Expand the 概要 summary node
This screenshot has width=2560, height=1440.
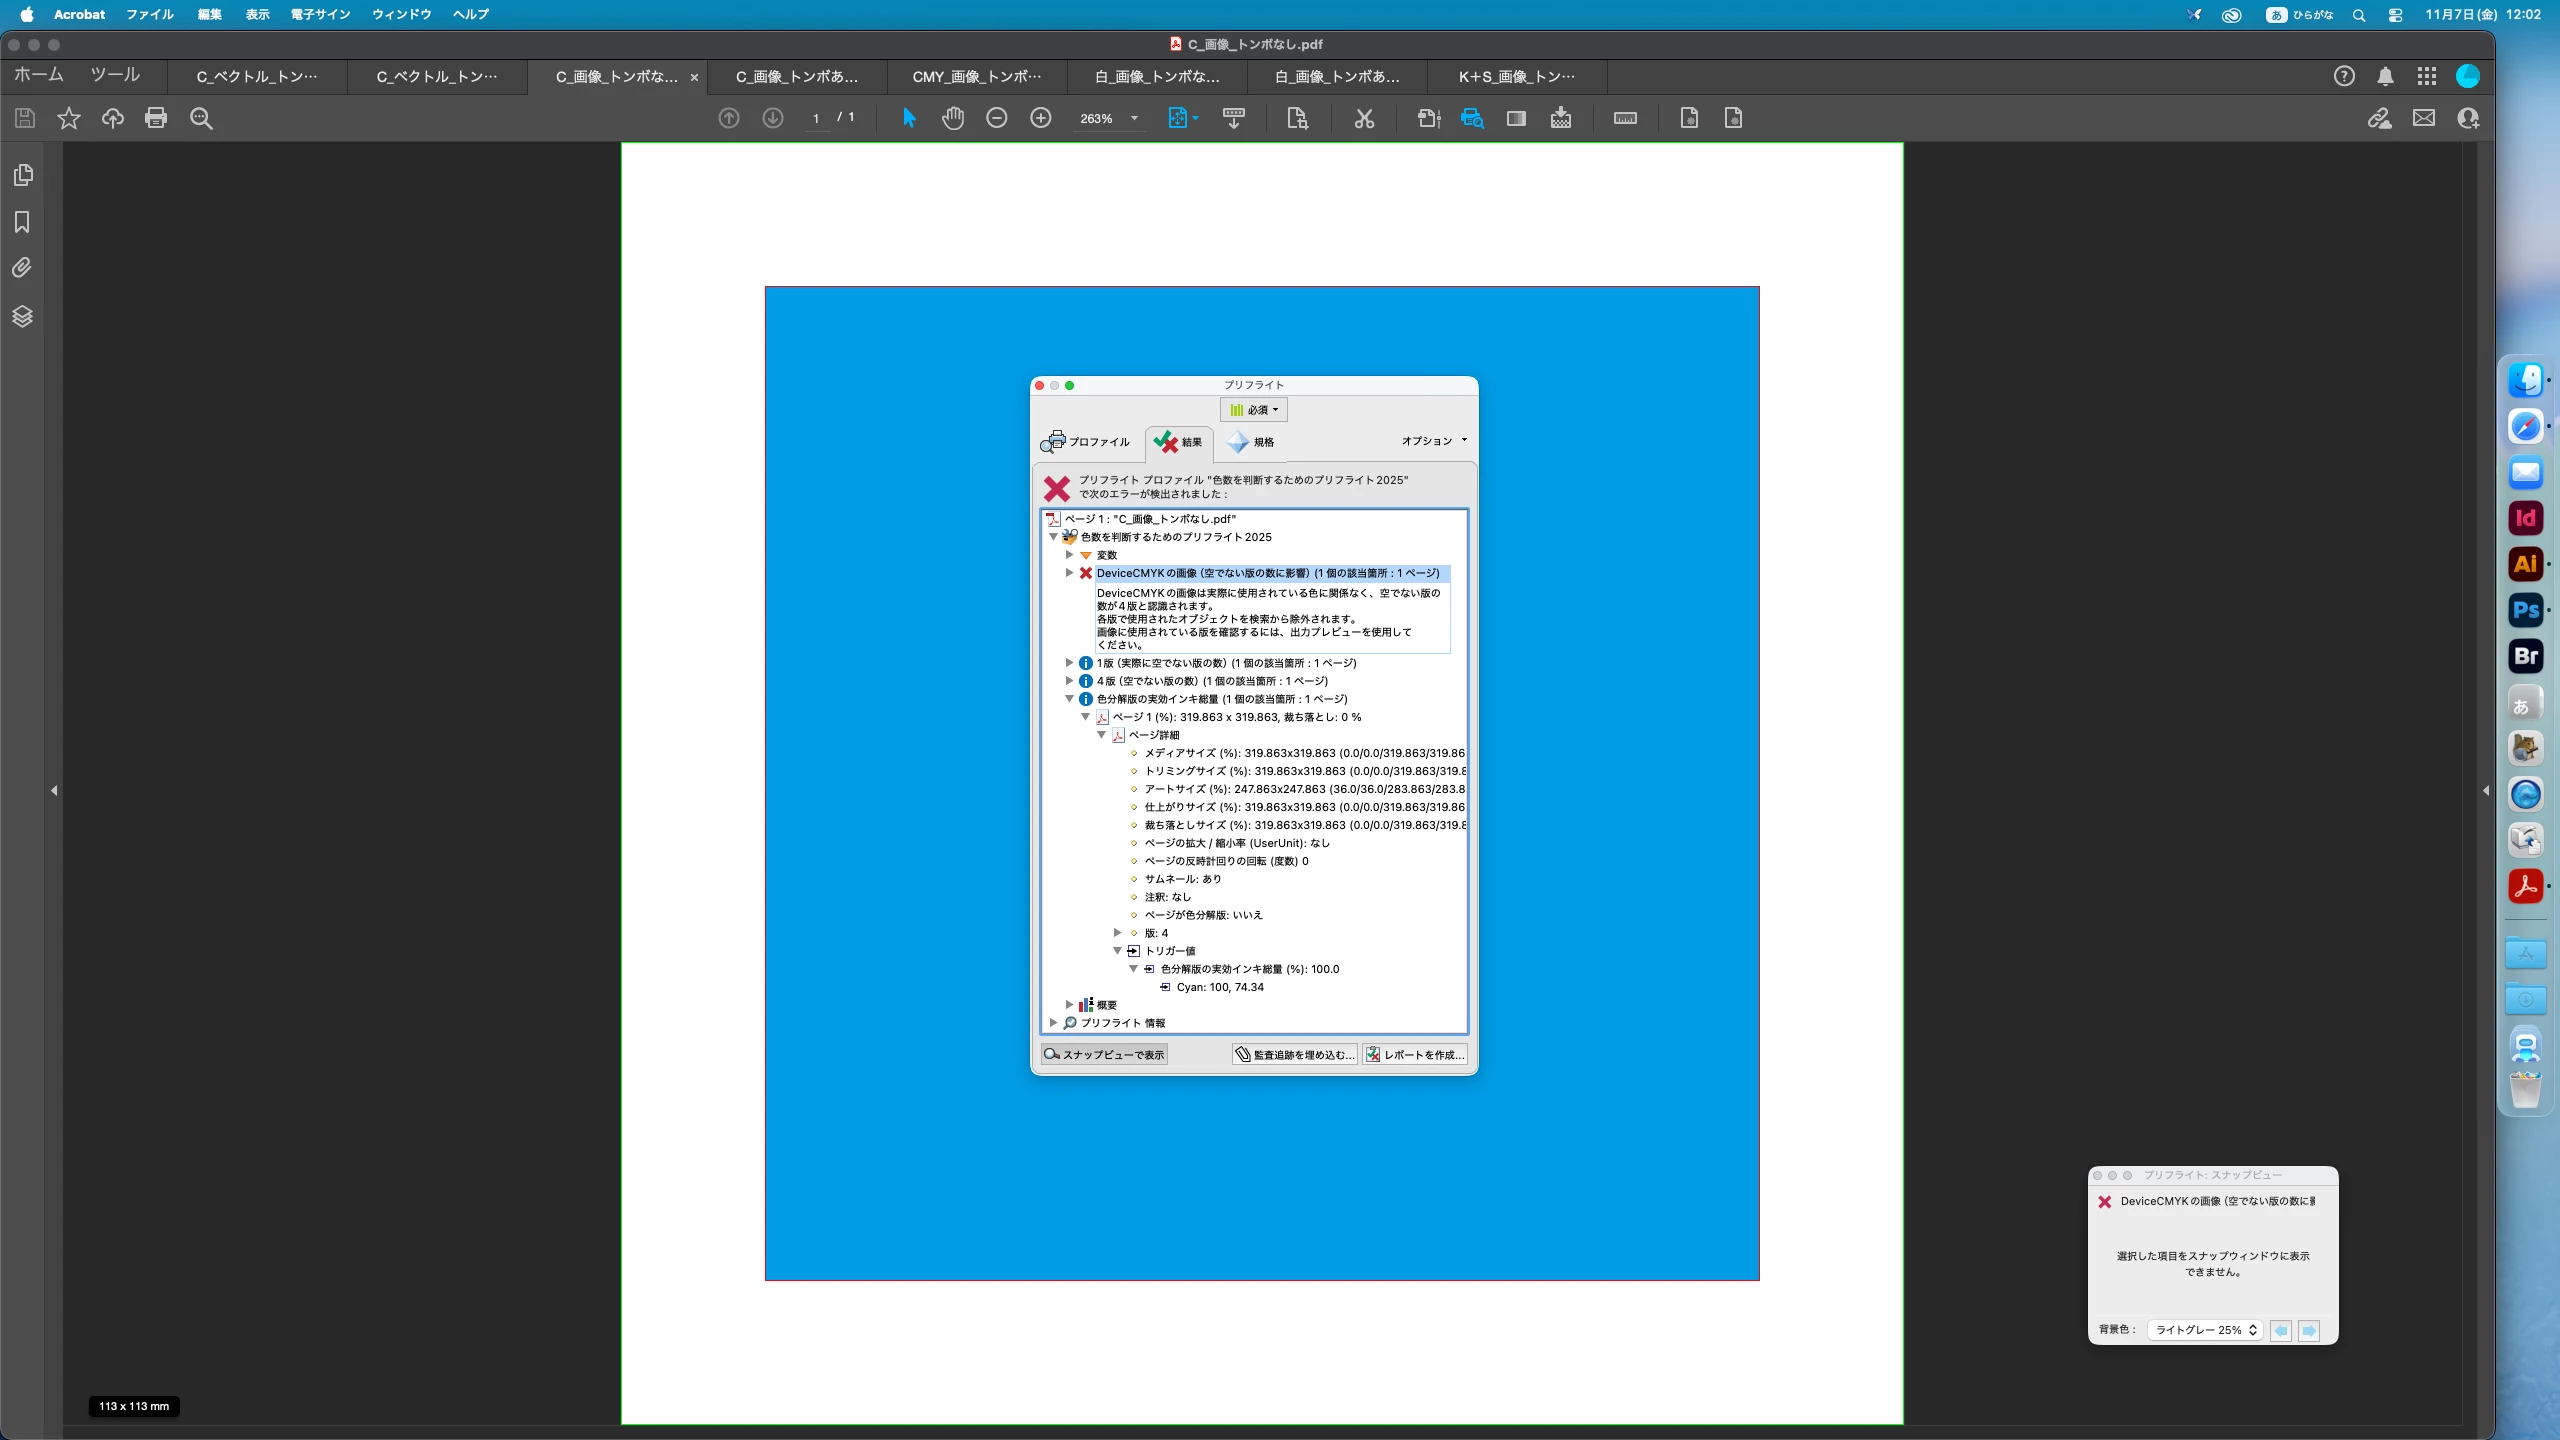coord(1069,1005)
